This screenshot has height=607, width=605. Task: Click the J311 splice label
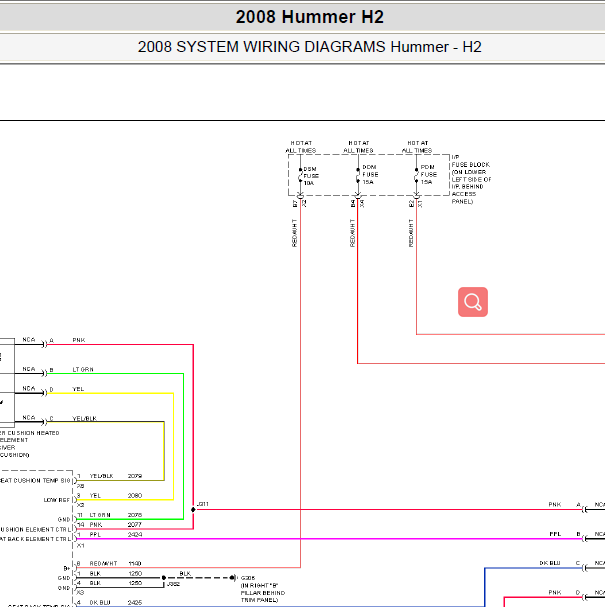pyautogui.click(x=202, y=504)
